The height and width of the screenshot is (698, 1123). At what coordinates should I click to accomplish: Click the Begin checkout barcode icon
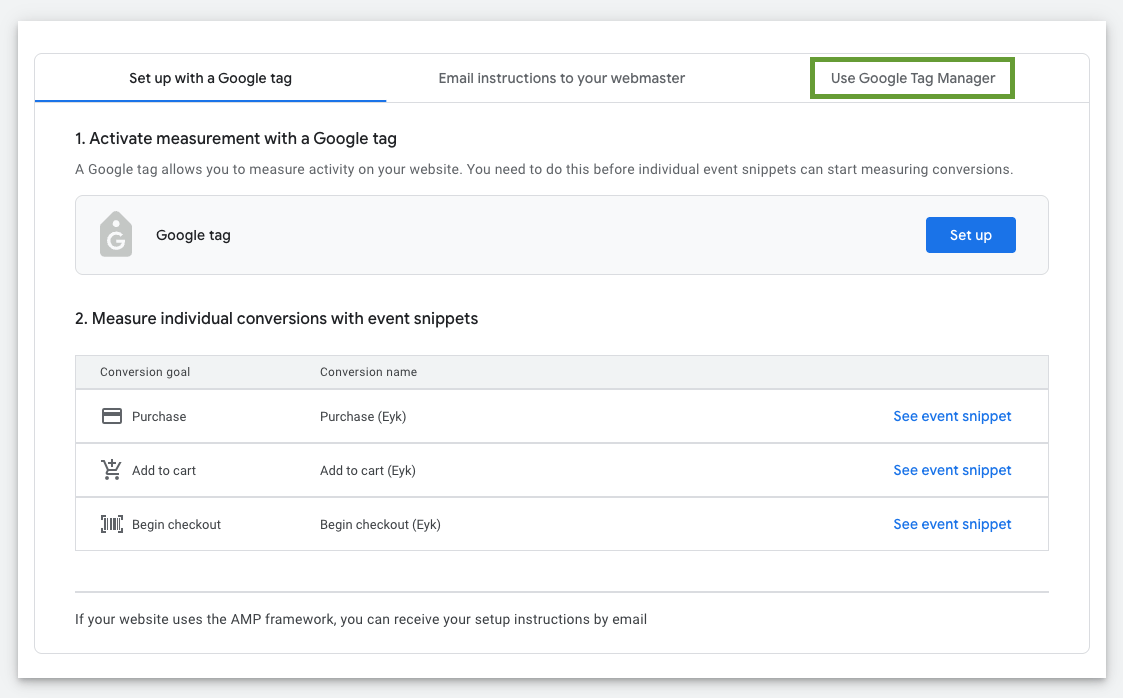112,524
